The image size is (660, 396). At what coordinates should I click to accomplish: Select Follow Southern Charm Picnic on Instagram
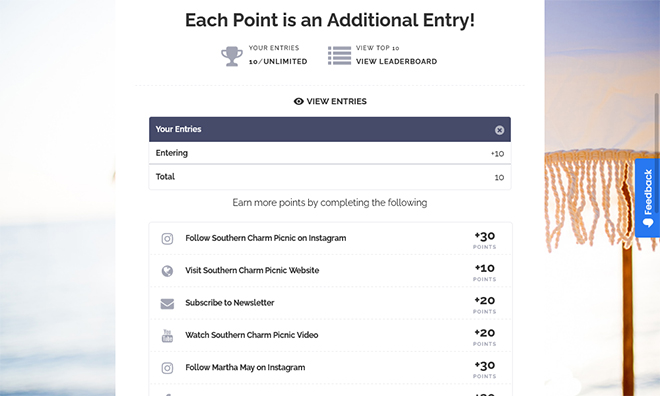pos(330,239)
